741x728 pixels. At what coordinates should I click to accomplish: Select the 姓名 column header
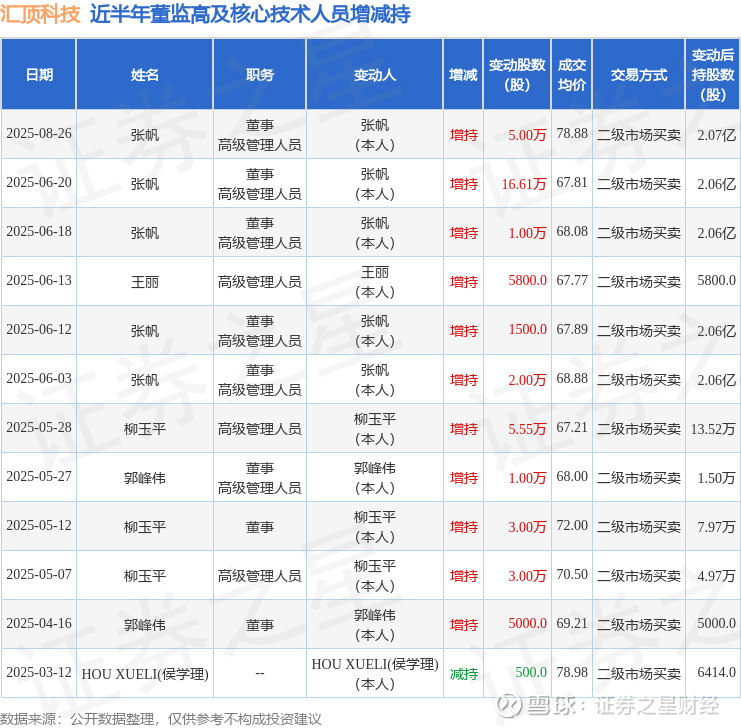point(145,75)
